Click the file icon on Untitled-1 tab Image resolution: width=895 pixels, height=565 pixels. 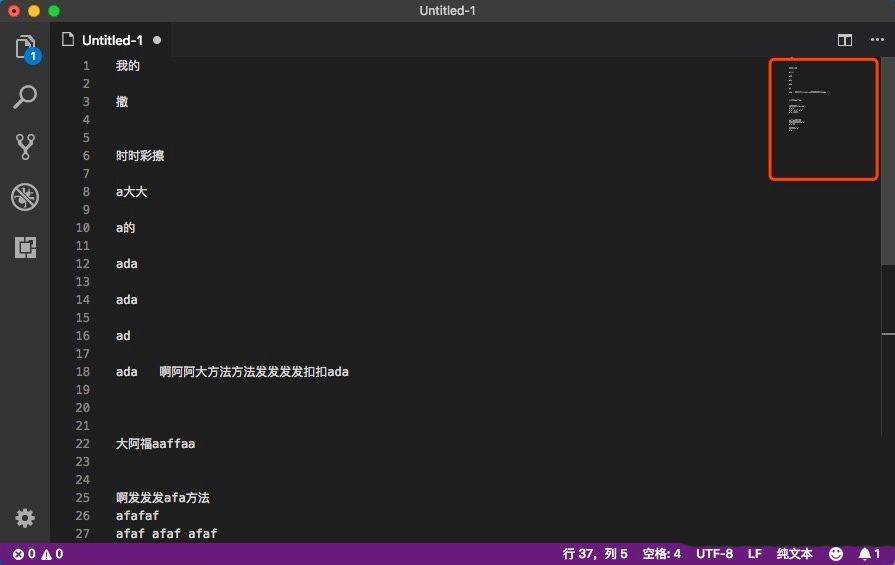coord(68,39)
